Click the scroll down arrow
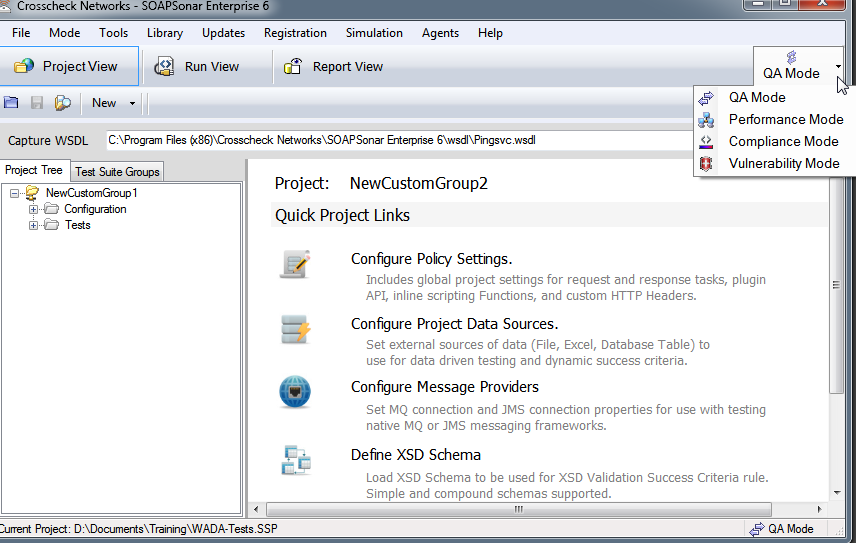This screenshot has width=856, height=543. [x=837, y=493]
